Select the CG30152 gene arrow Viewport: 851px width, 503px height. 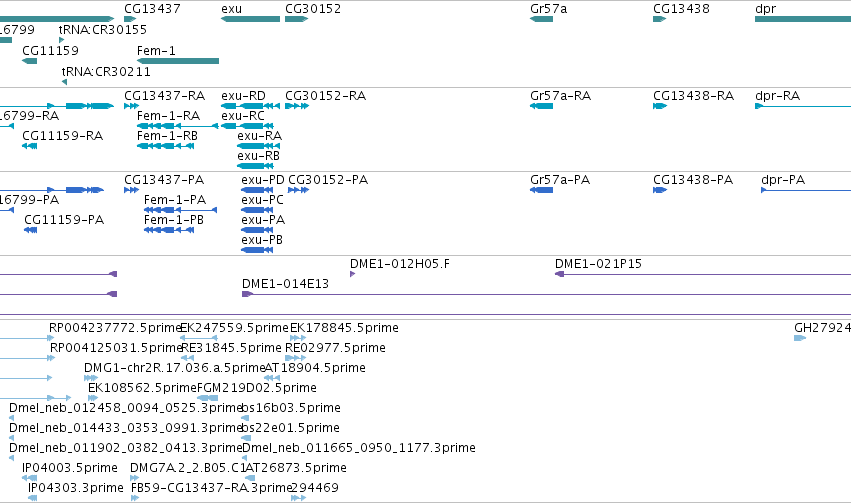(296, 19)
